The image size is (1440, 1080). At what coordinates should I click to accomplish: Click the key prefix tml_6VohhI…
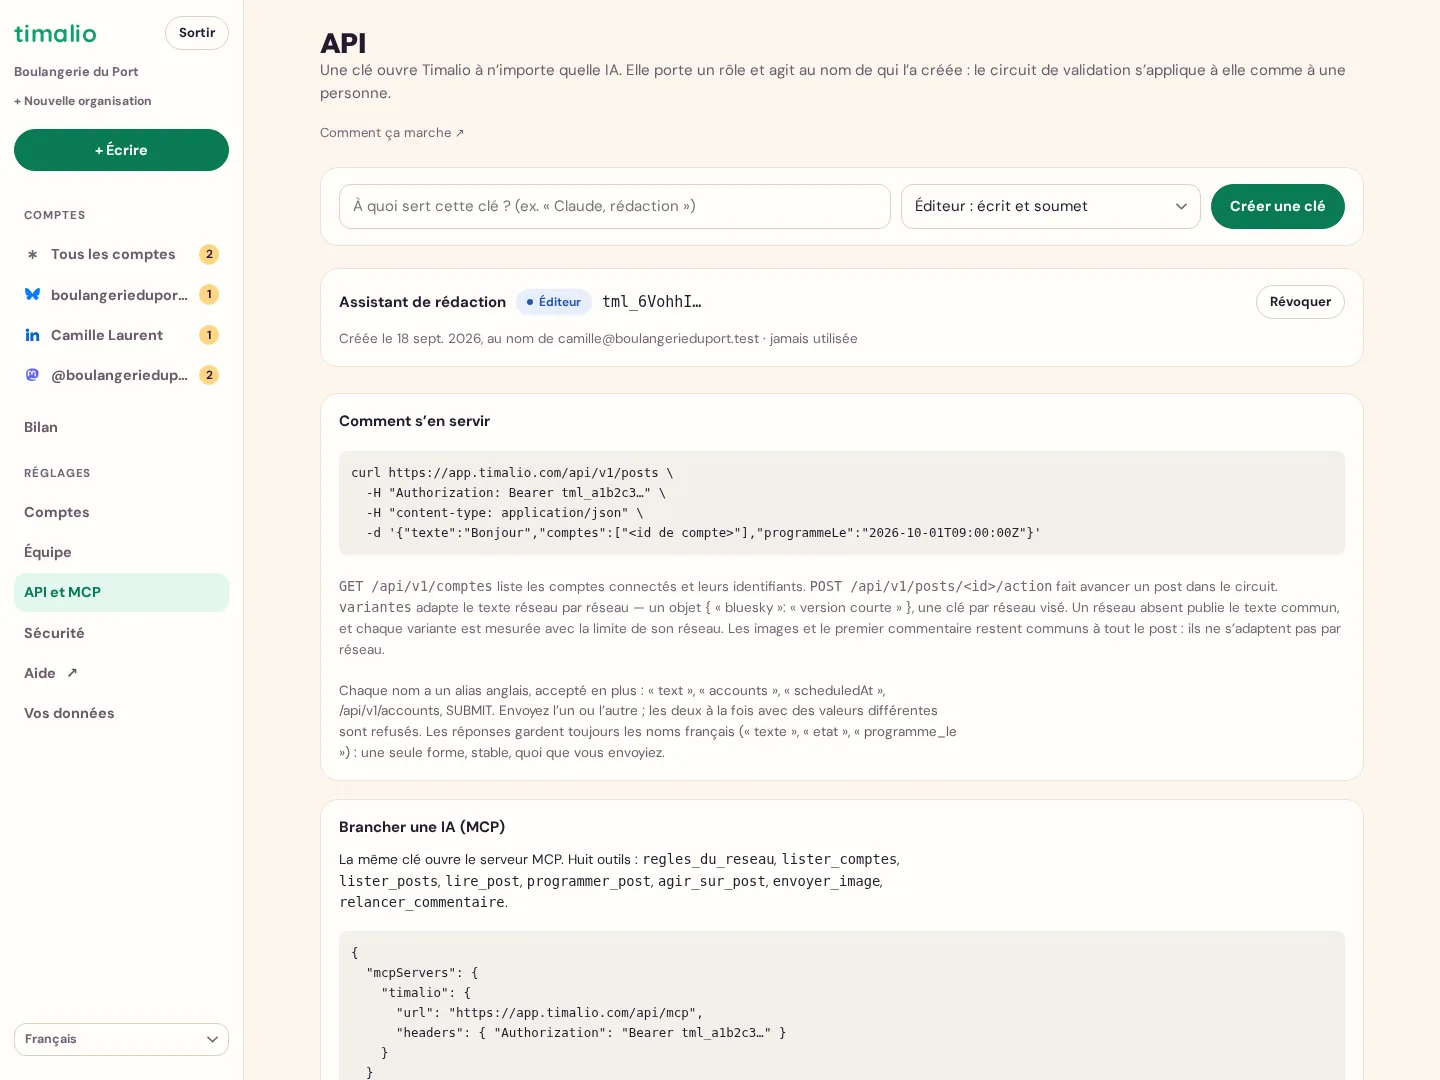652,302
